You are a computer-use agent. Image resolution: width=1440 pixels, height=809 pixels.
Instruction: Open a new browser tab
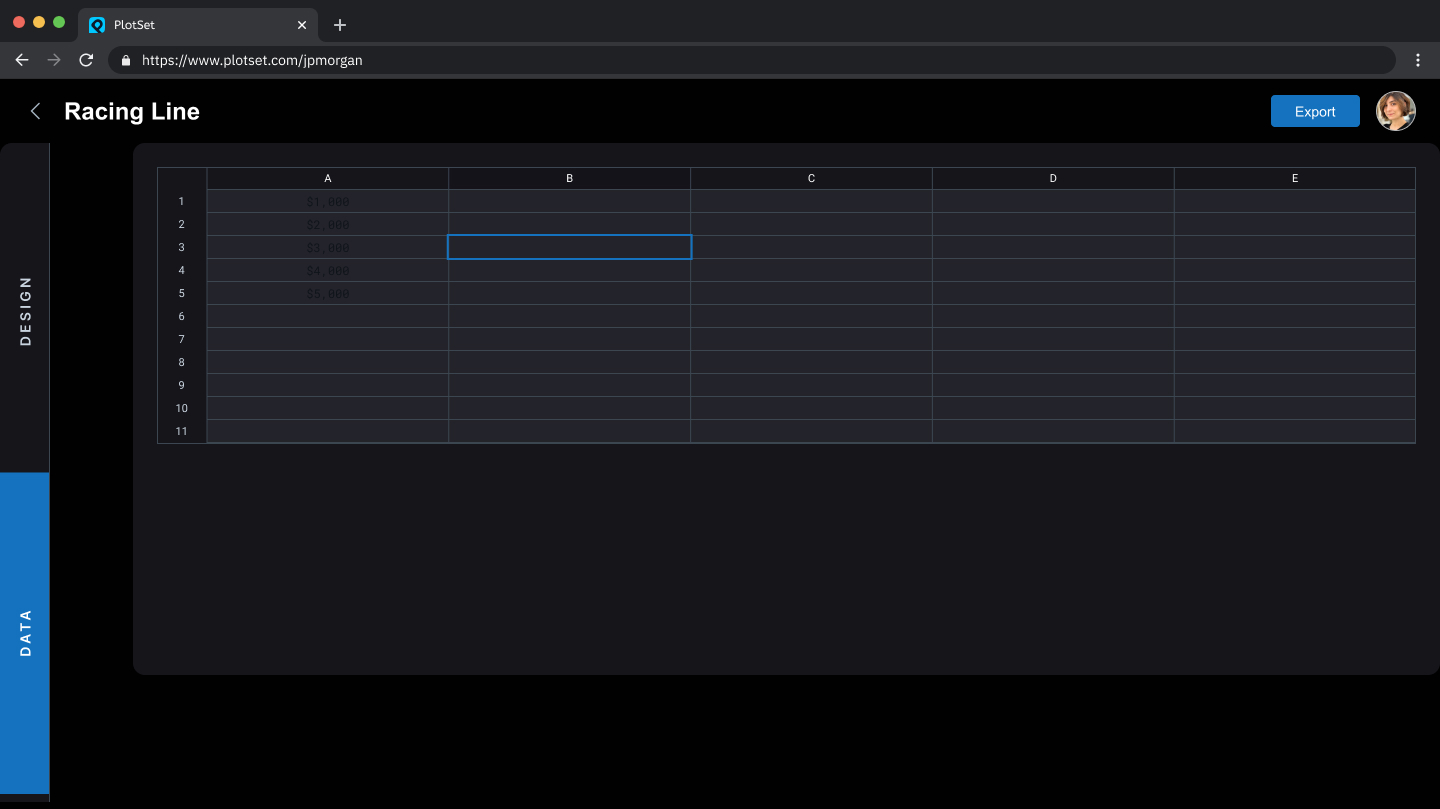[x=340, y=25]
